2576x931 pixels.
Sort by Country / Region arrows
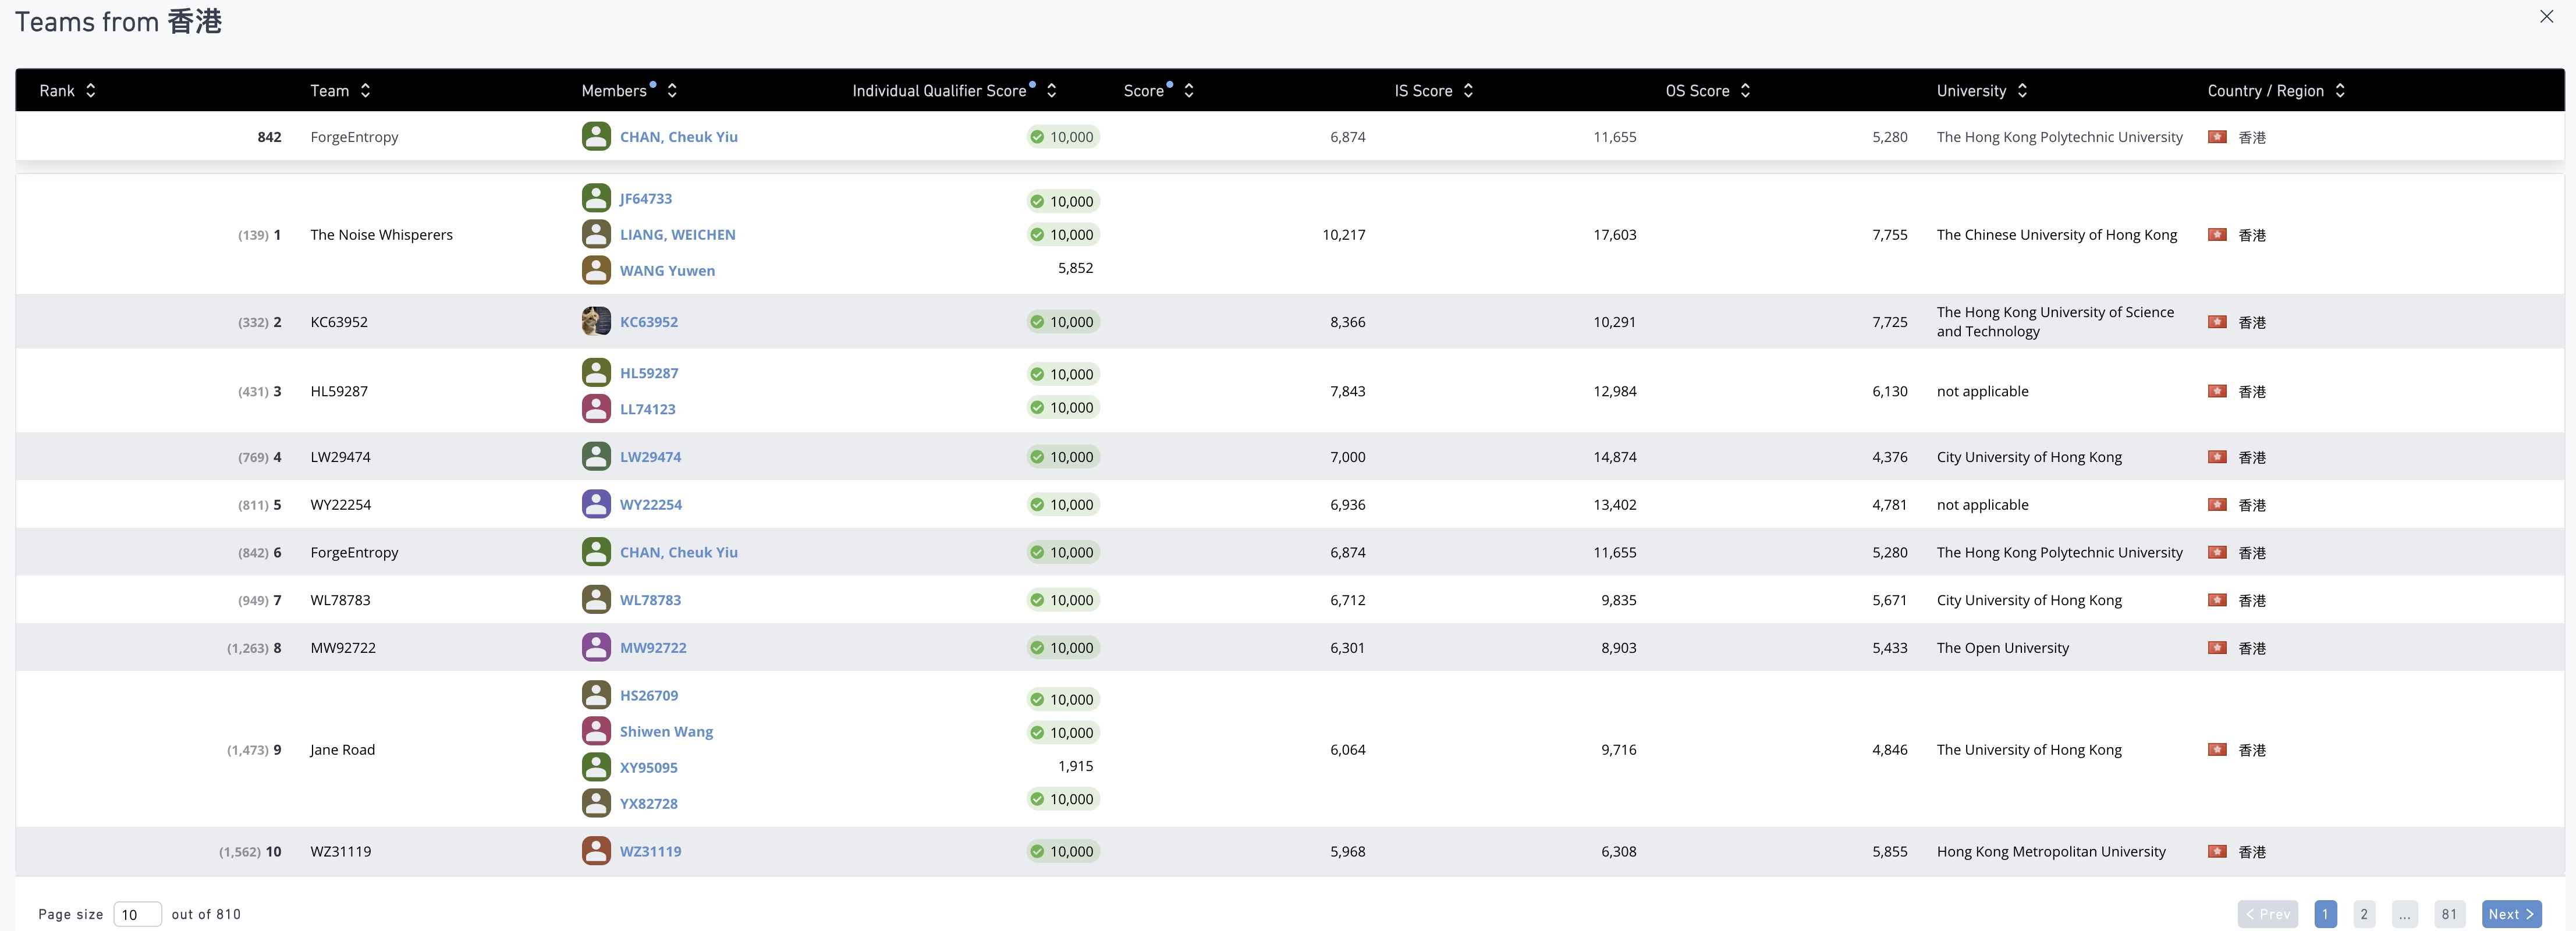(2340, 90)
